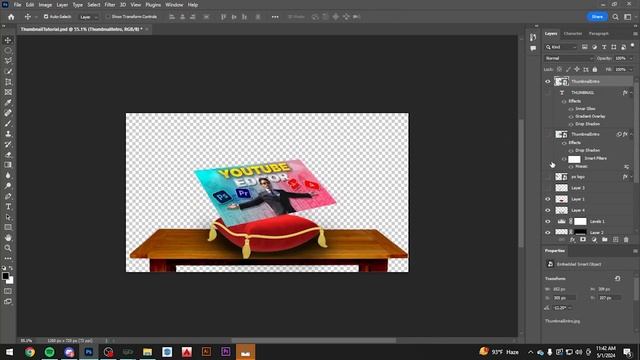Open the Search icon beside Share
640x360 pixels.
[x=616, y=17]
